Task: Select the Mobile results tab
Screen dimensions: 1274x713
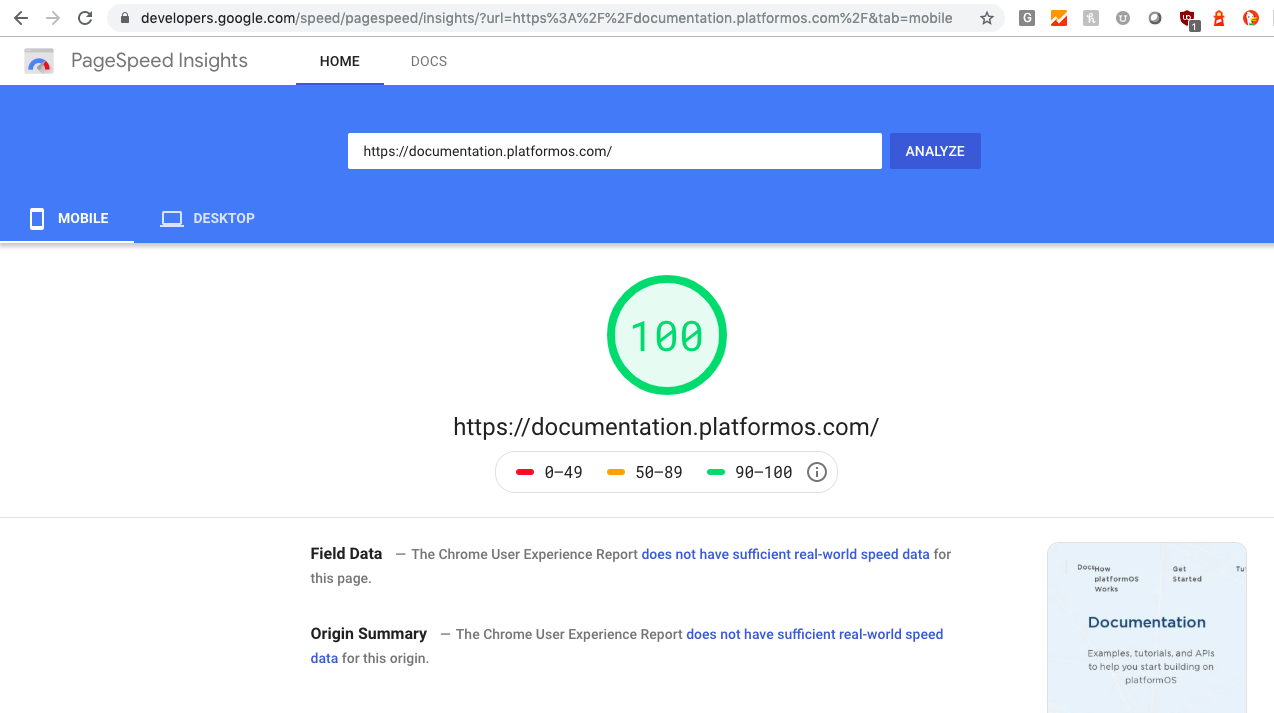Action: point(68,218)
